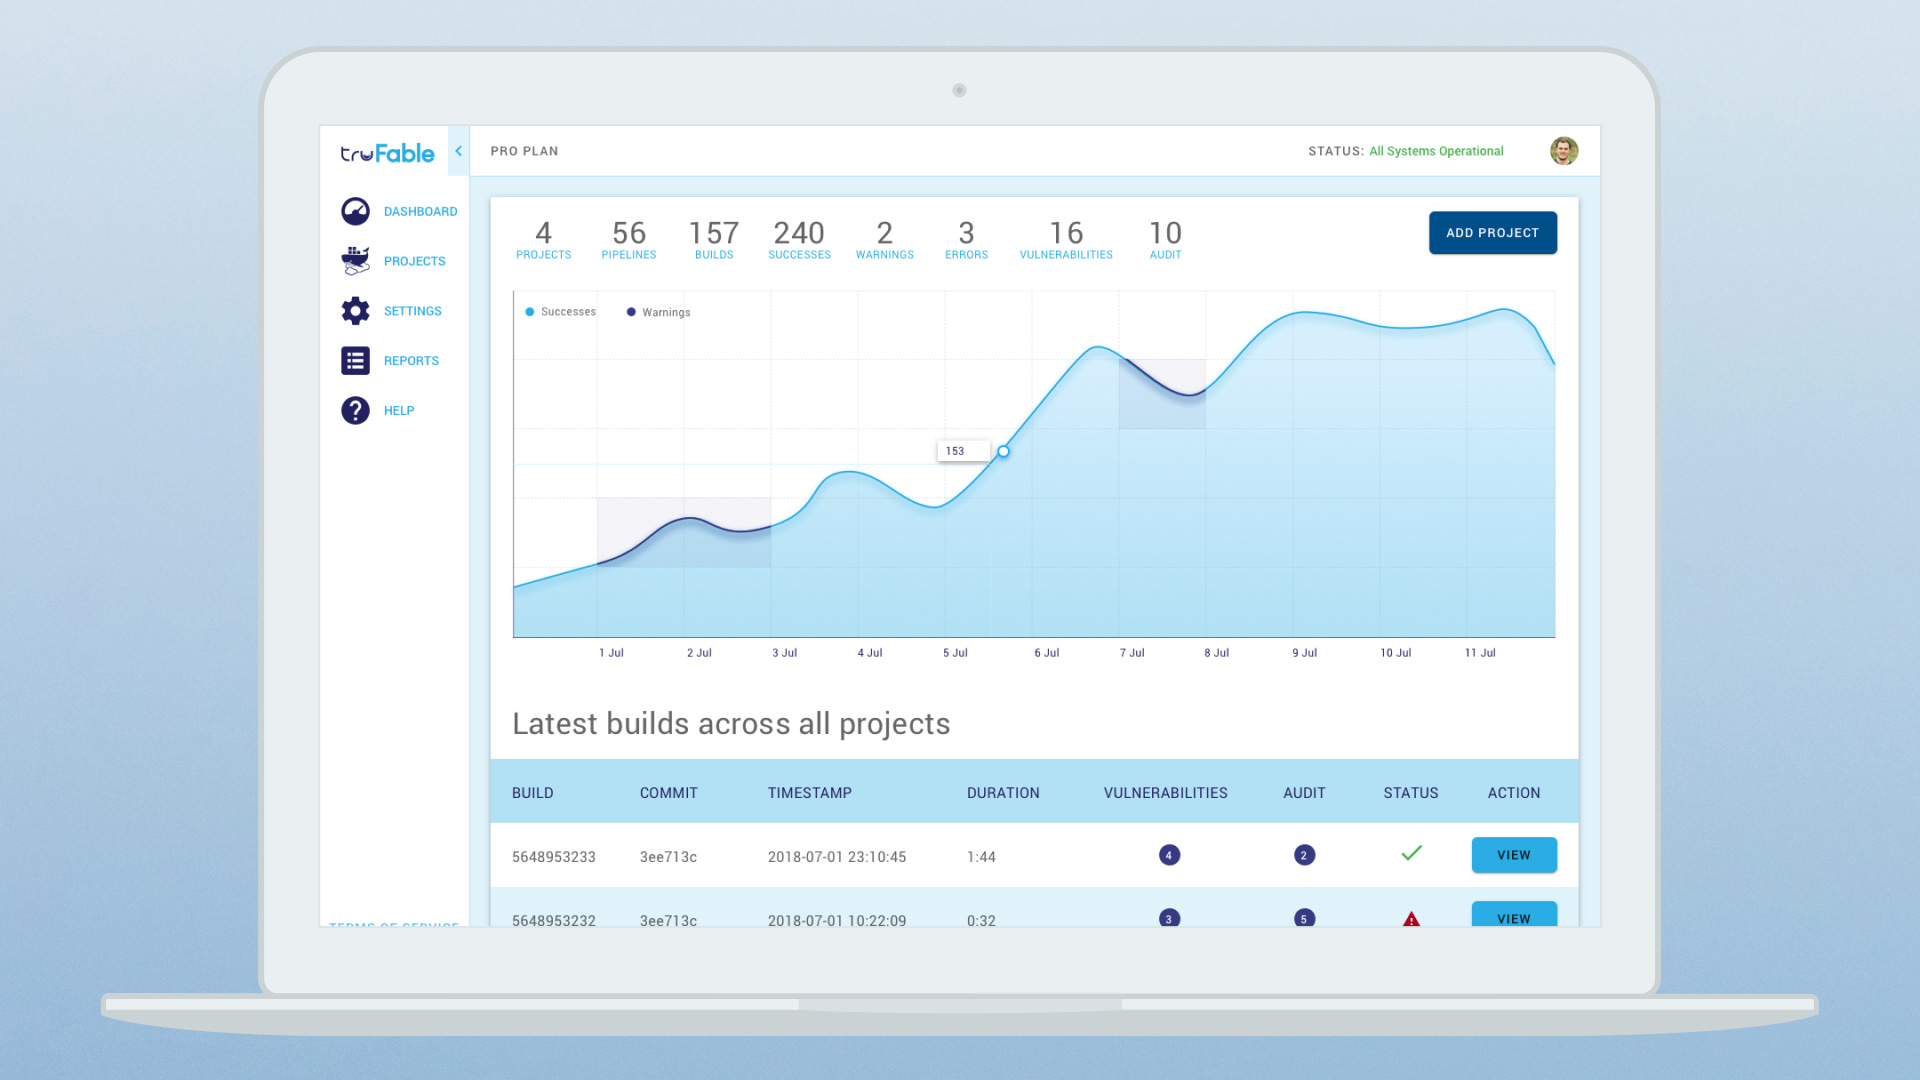Select the Errors stat counter
This screenshot has height=1080, width=1920.
pyautogui.click(x=966, y=240)
